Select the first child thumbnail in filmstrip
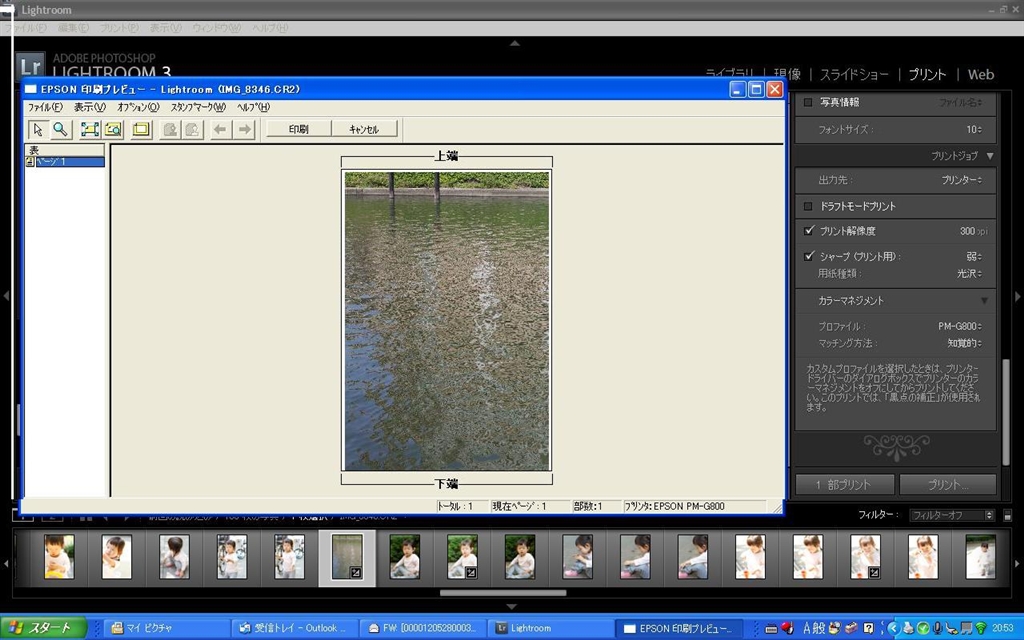Image resolution: width=1024 pixels, height=640 pixels. point(59,557)
